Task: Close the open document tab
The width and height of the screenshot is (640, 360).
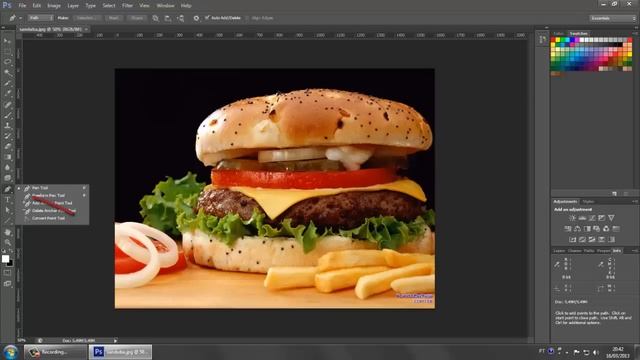Action: click(86, 29)
